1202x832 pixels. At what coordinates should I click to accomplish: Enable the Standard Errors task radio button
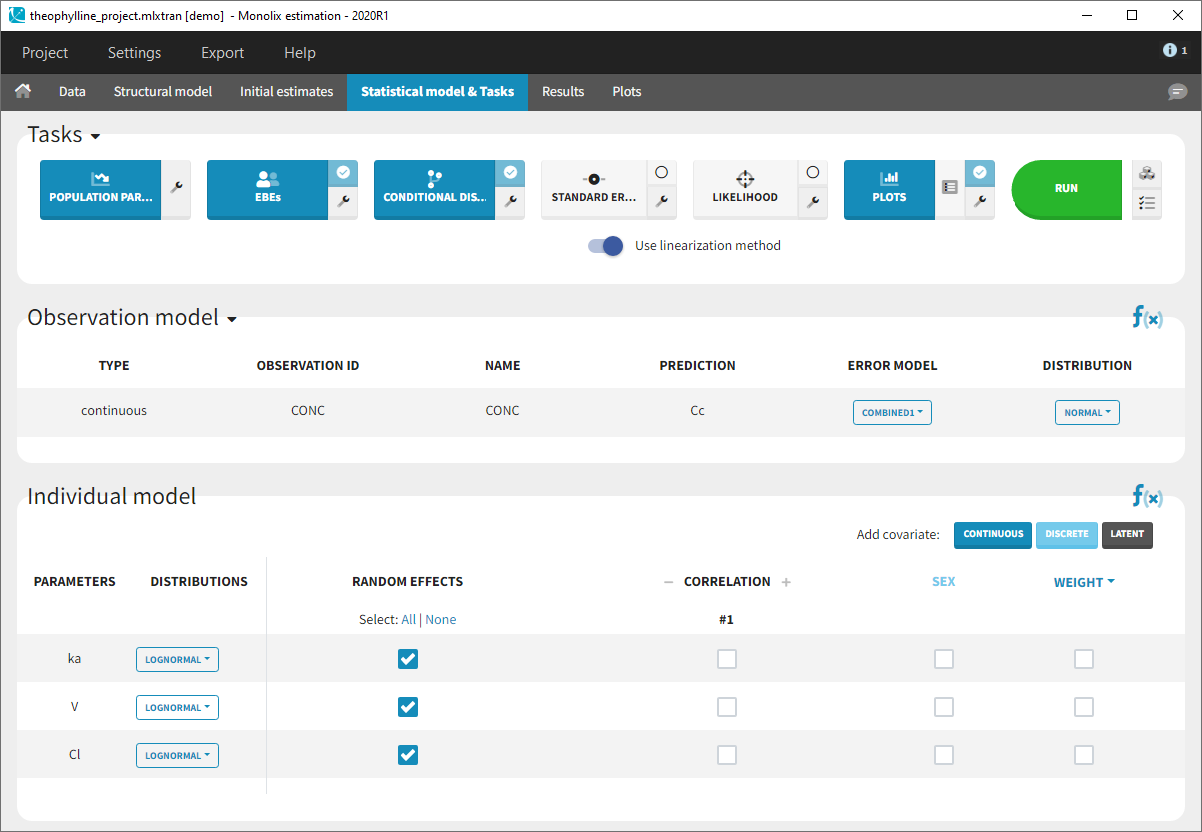click(661, 173)
